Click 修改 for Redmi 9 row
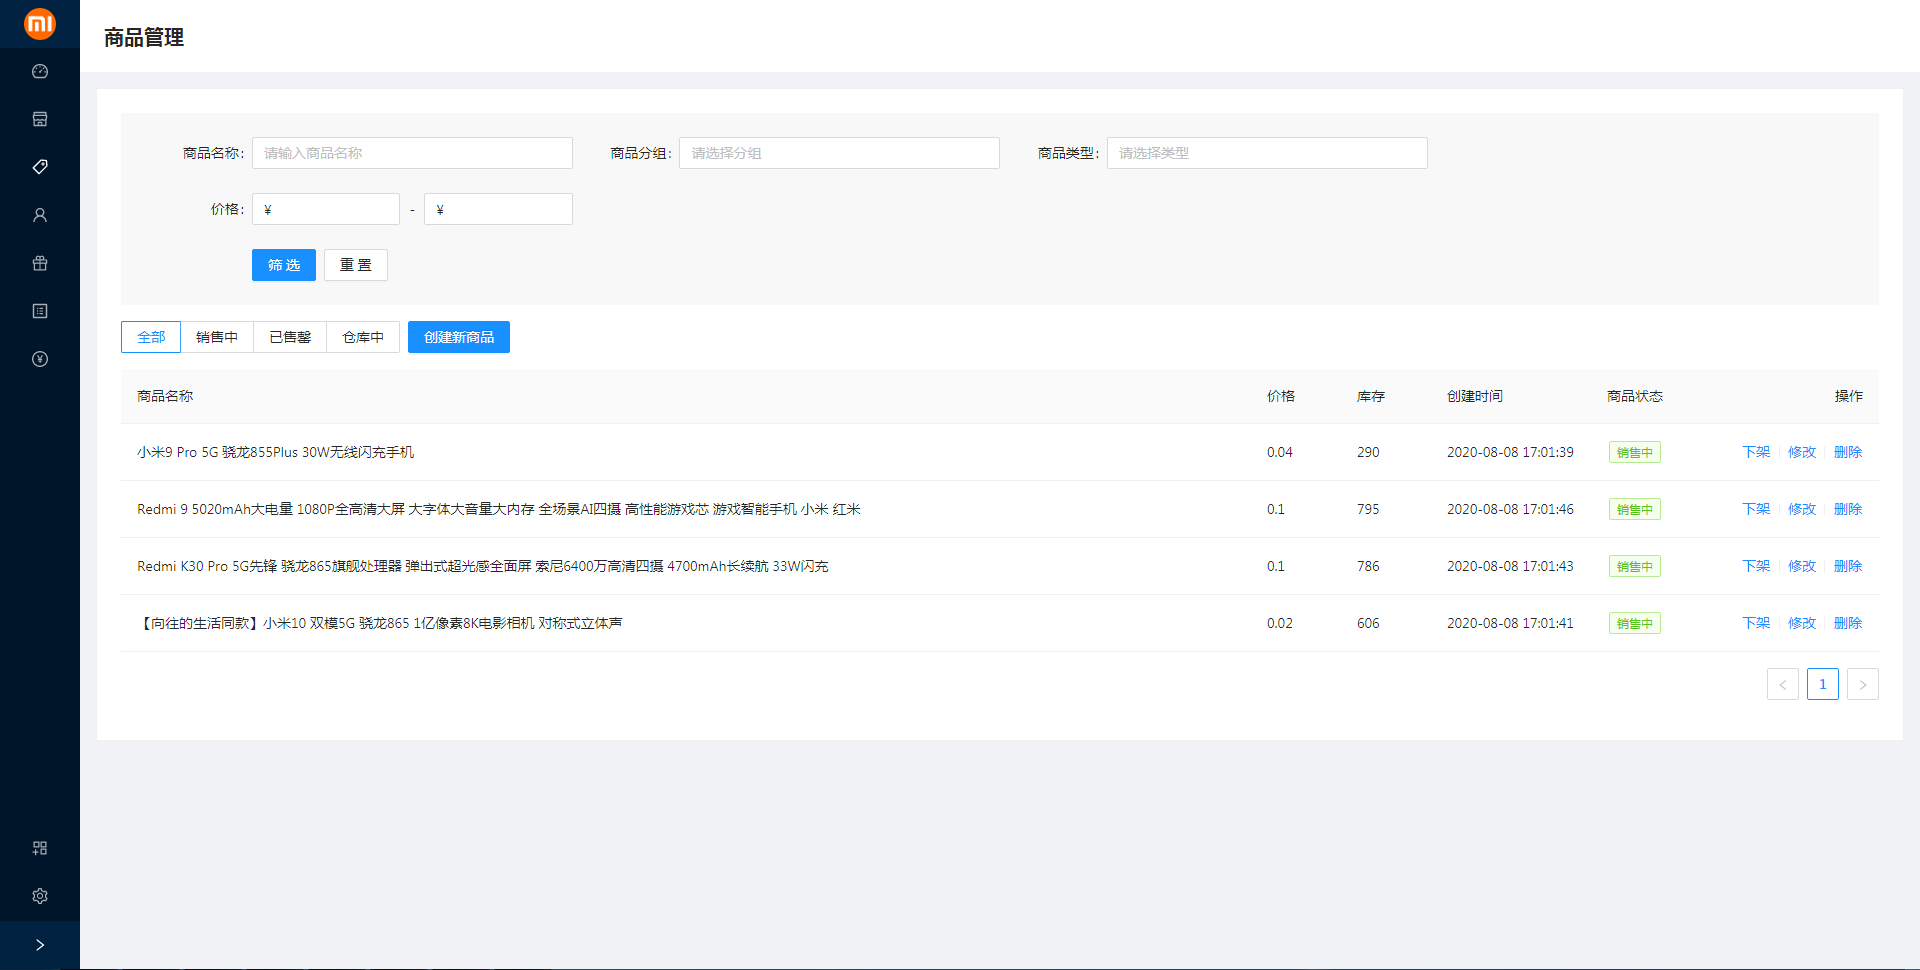This screenshot has height=970, width=1920. 1802,509
